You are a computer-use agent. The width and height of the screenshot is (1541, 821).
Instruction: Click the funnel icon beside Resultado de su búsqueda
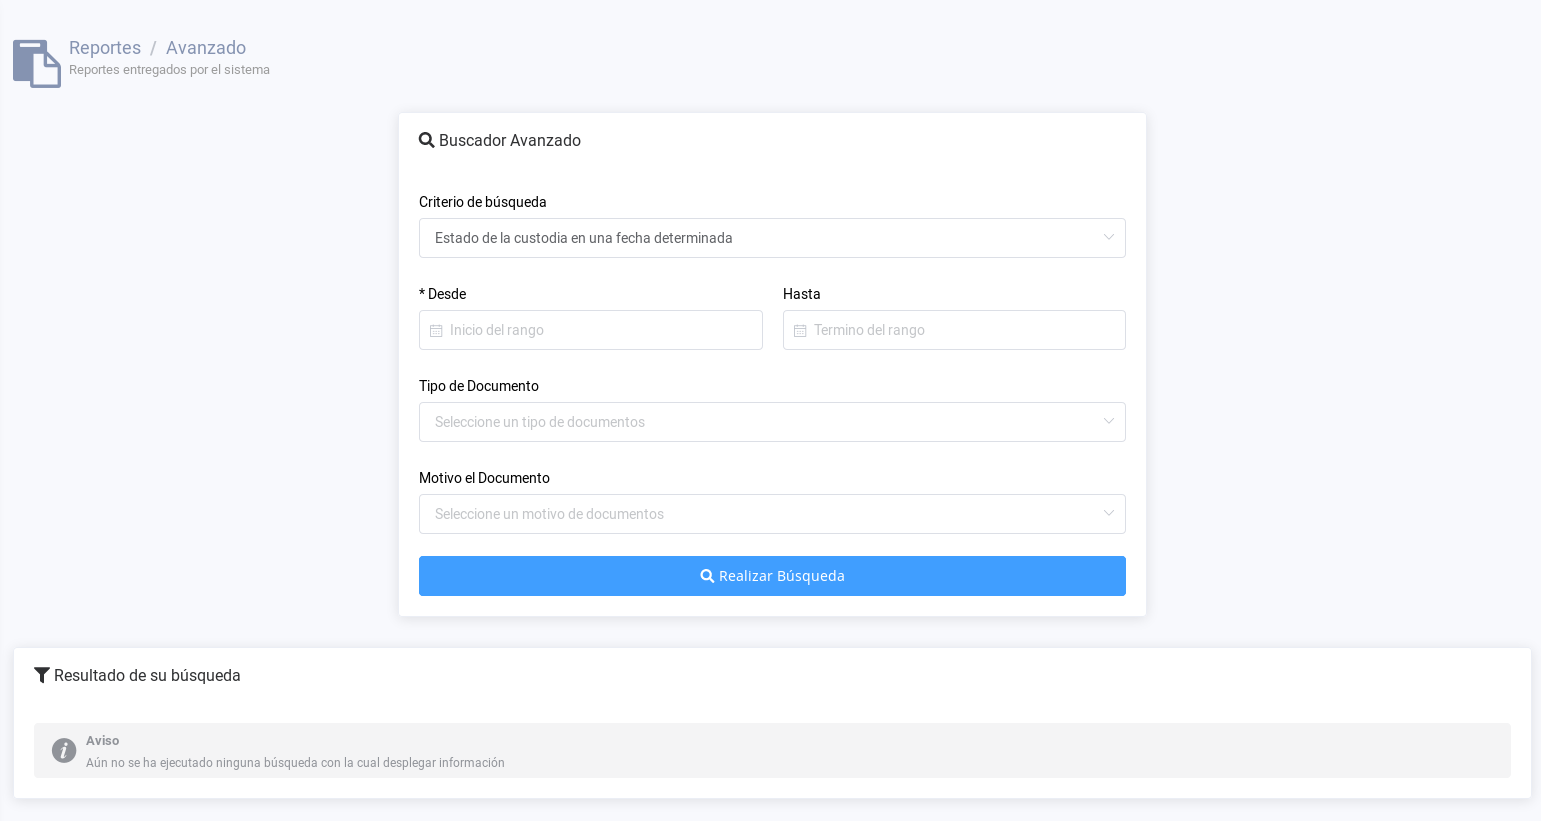(x=42, y=675)
